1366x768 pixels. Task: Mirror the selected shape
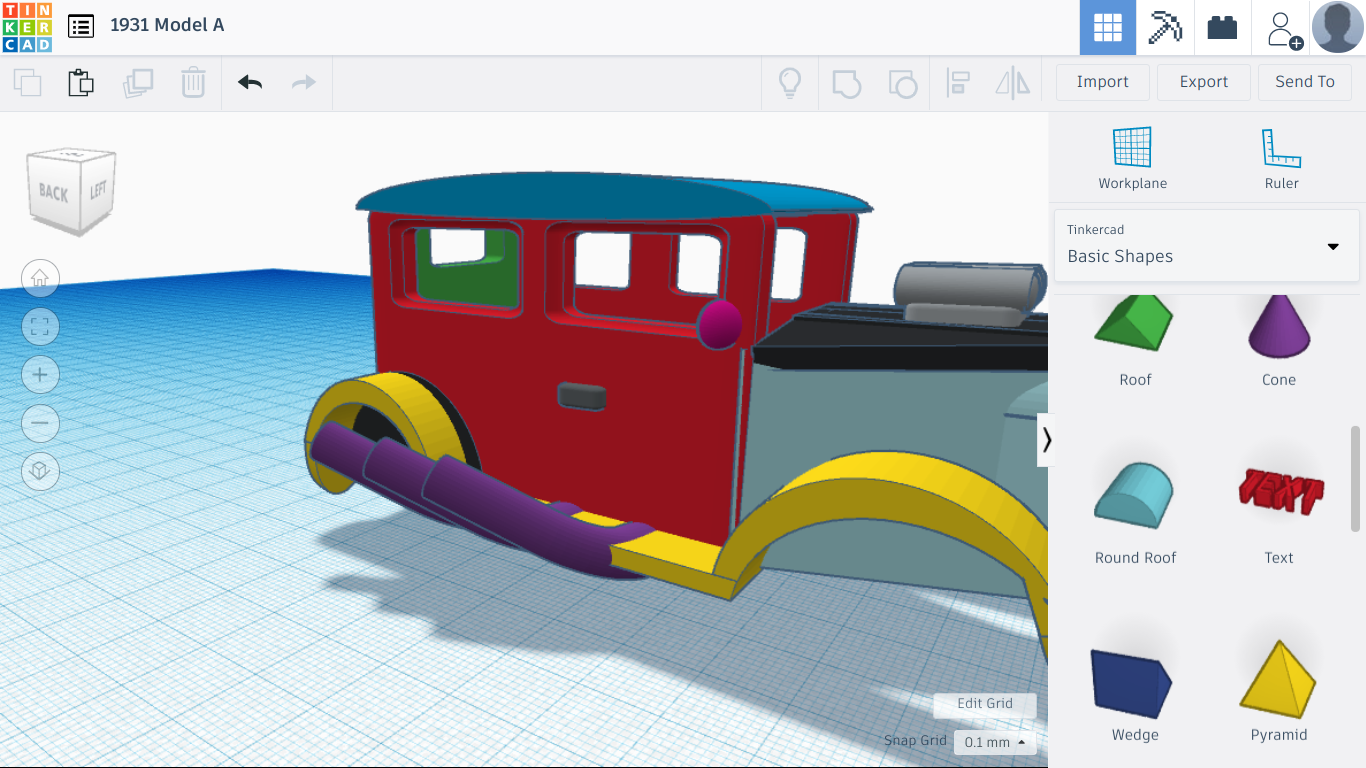tap(1012, 82)
